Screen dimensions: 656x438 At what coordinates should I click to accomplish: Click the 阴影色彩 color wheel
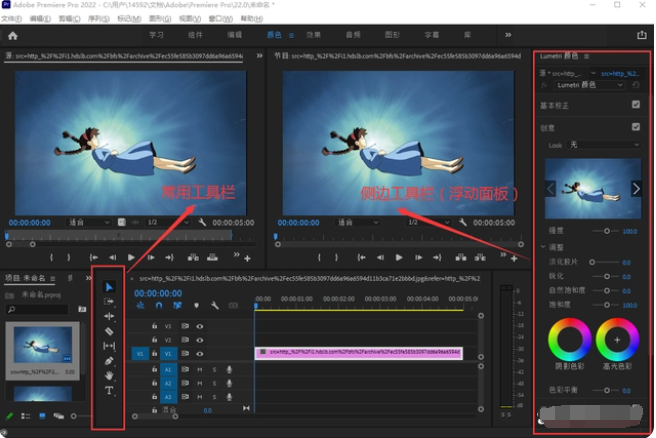[x=571, y=341]
